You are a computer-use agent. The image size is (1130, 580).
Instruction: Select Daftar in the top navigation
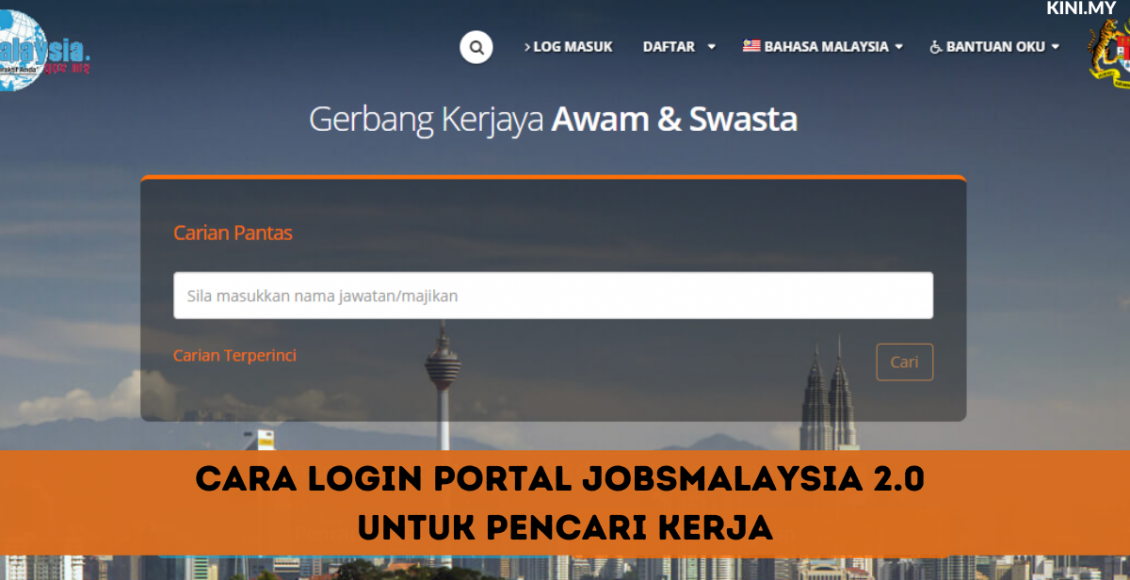[x=668, y=46]
